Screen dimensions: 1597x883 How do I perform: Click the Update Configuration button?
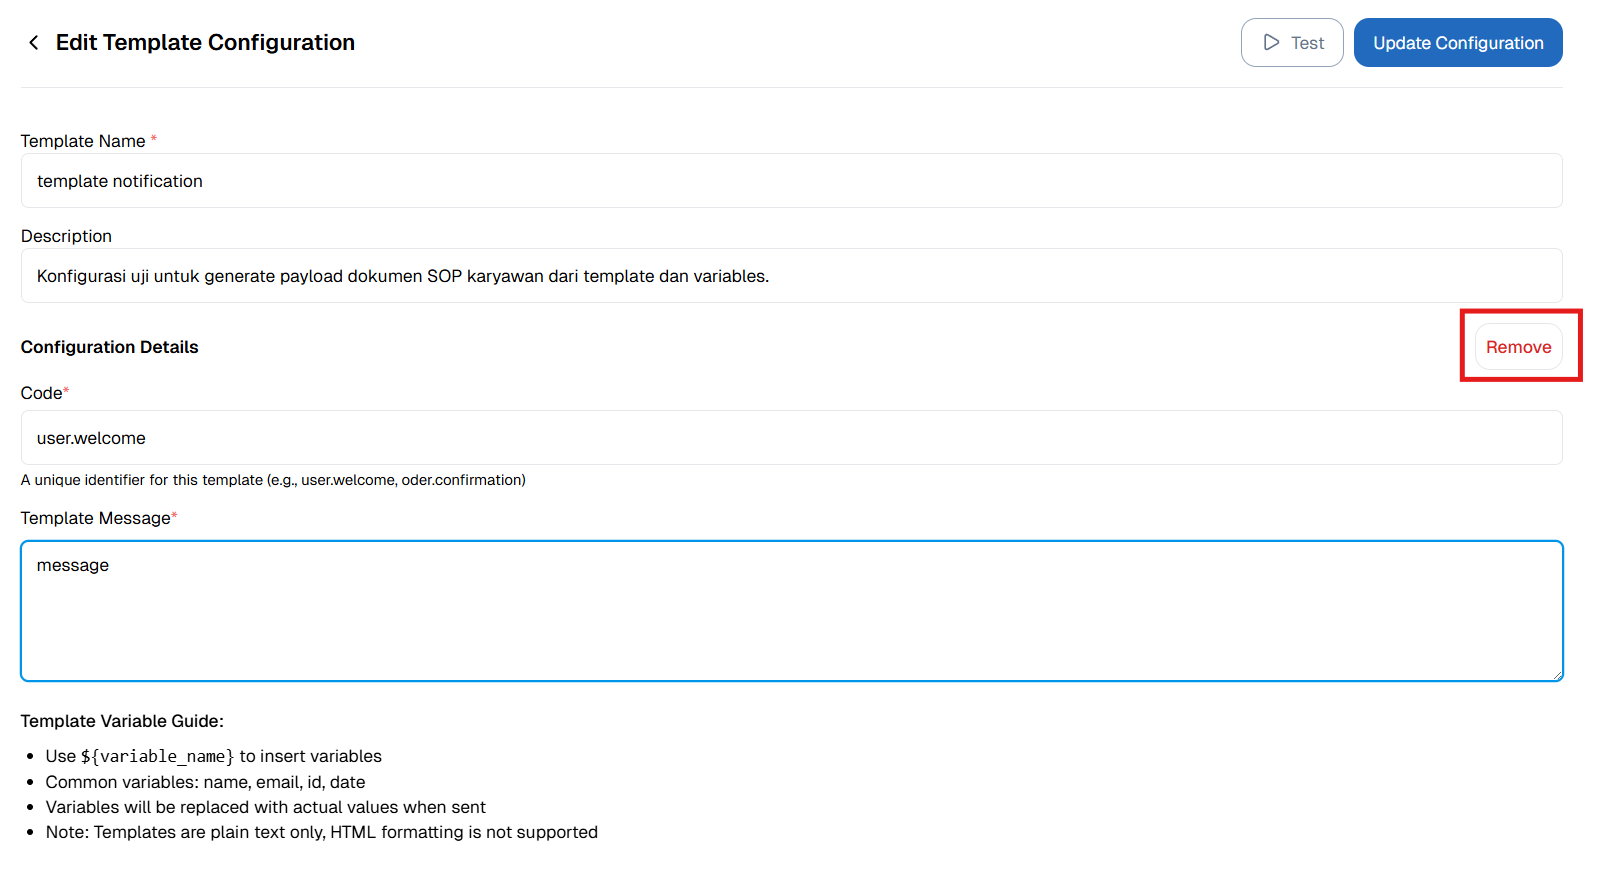tap(1457, 42)
